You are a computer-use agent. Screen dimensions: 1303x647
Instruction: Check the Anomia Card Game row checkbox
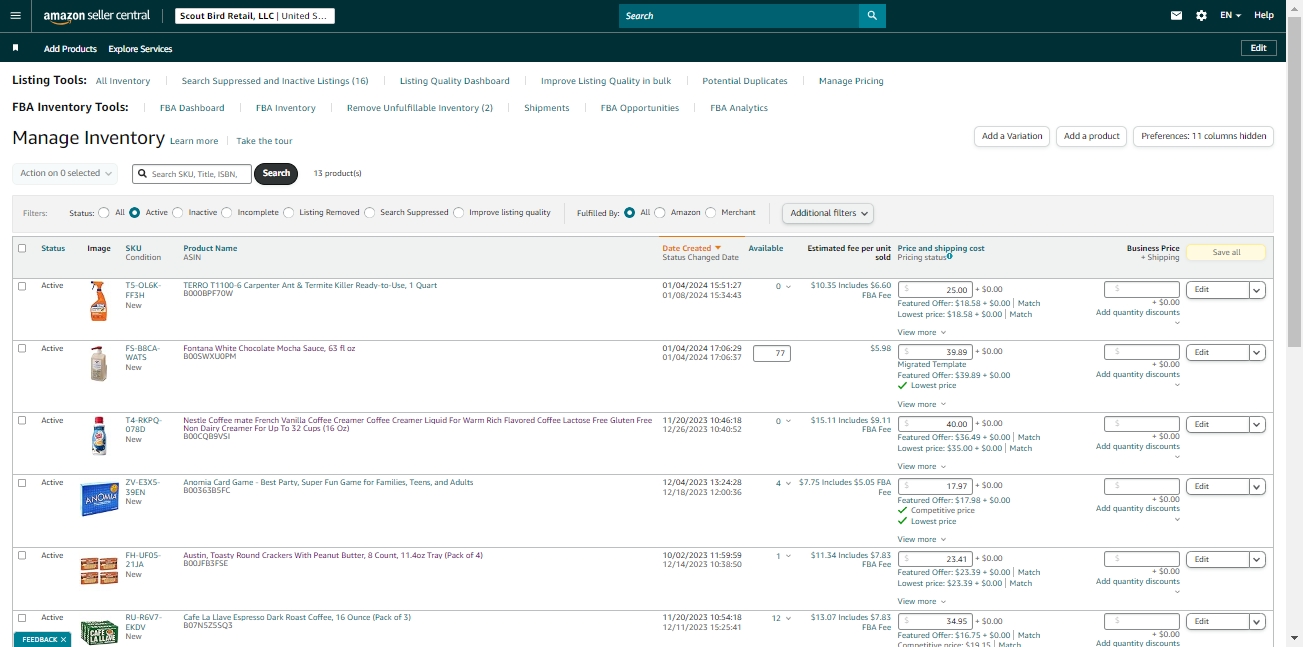point(22,483)
